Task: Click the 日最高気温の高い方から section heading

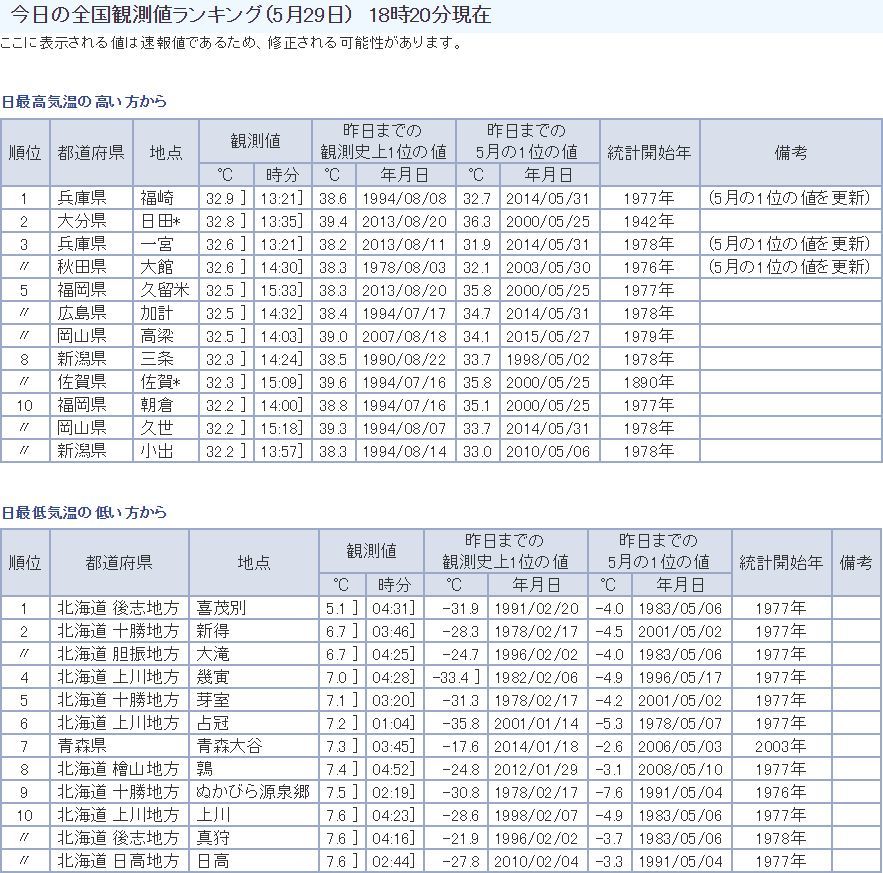Action: [x=84, y=101]
